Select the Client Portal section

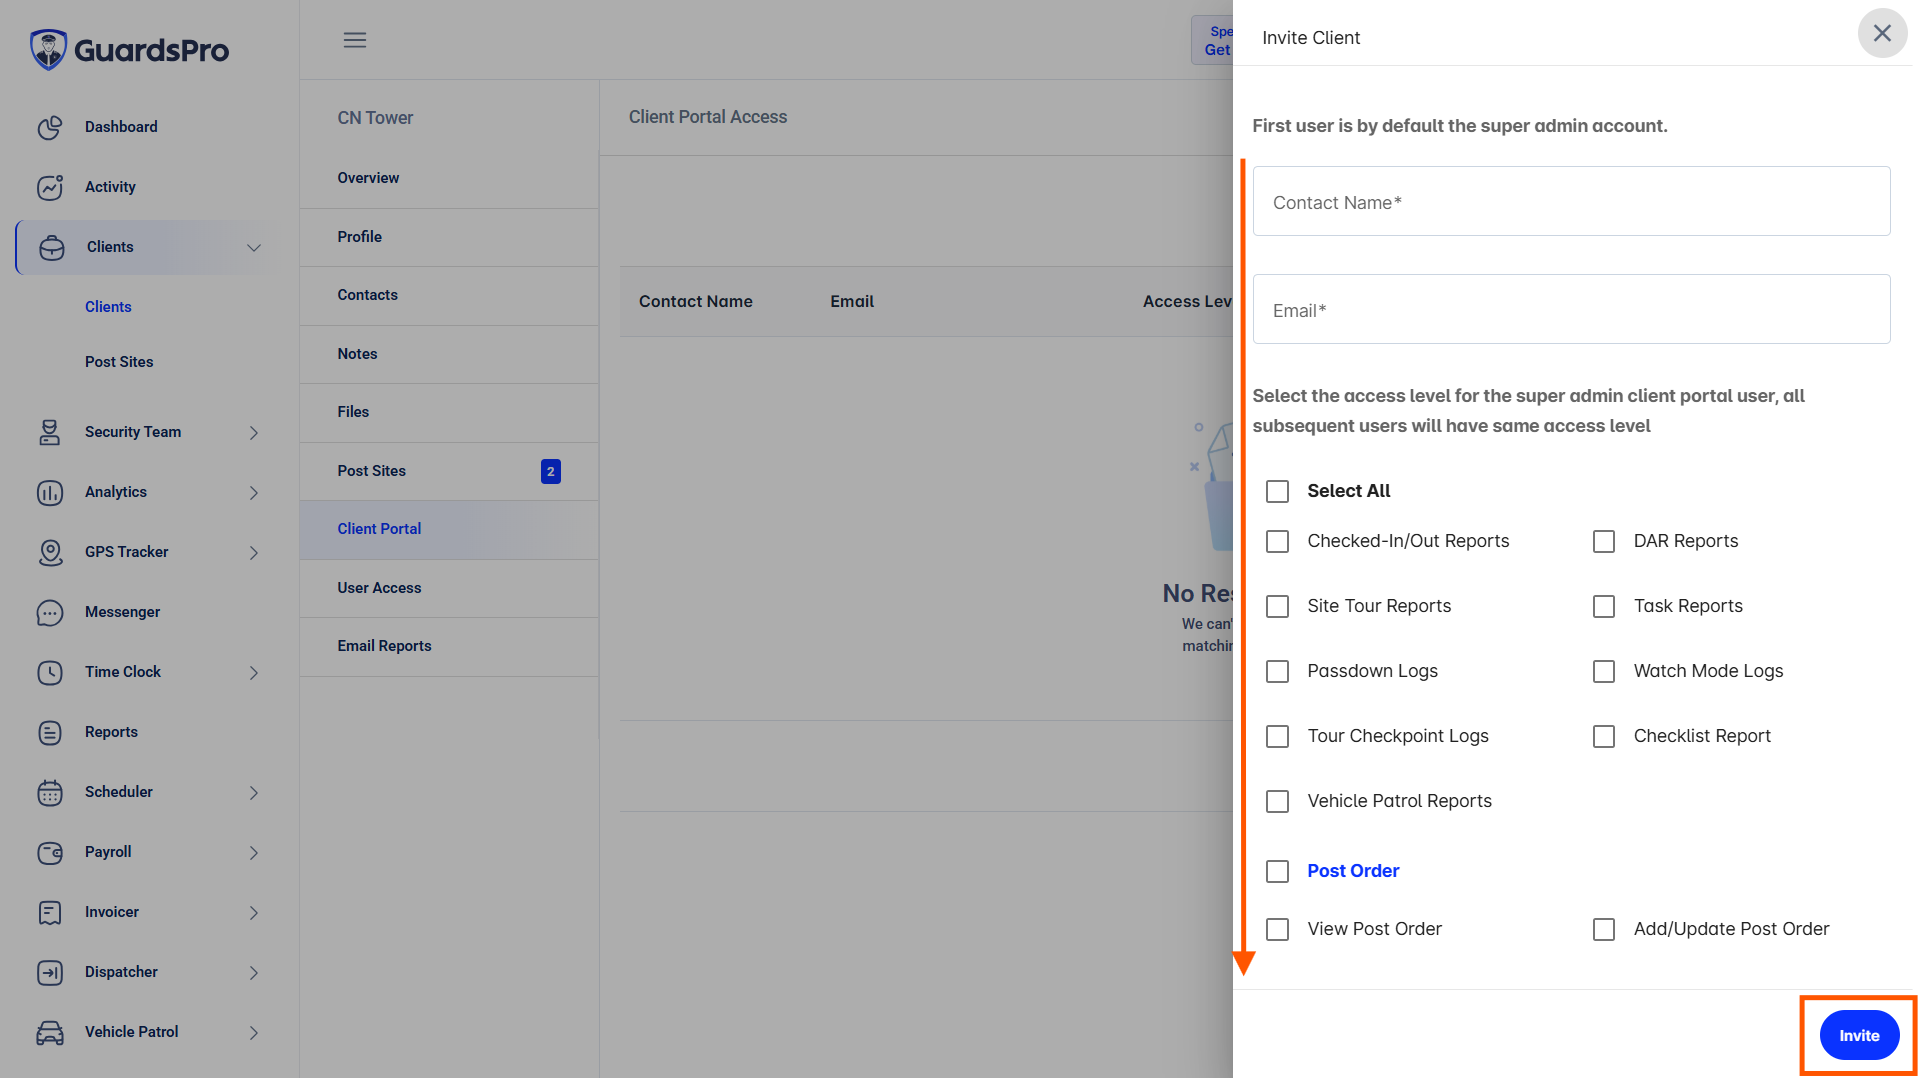tap(449, 529)
